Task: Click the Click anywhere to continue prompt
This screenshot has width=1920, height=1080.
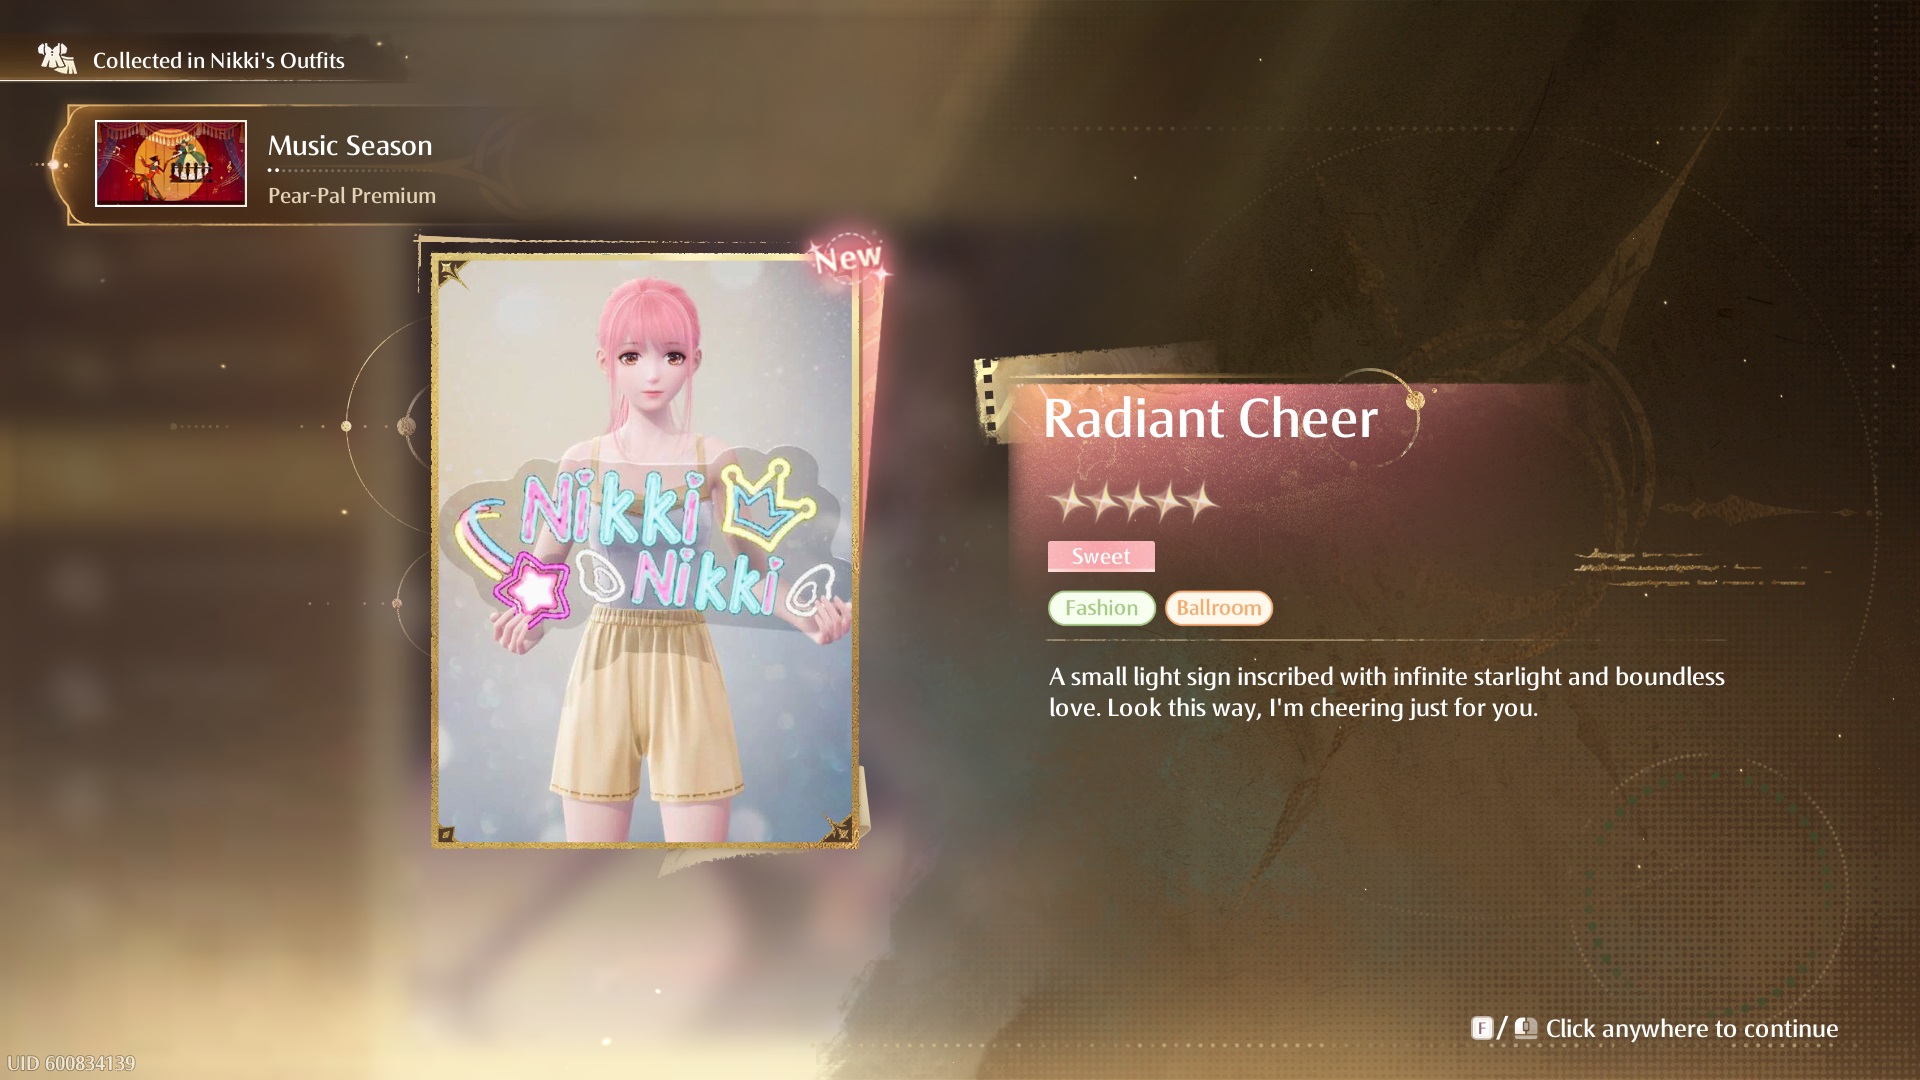Action: [1692, 1028]
